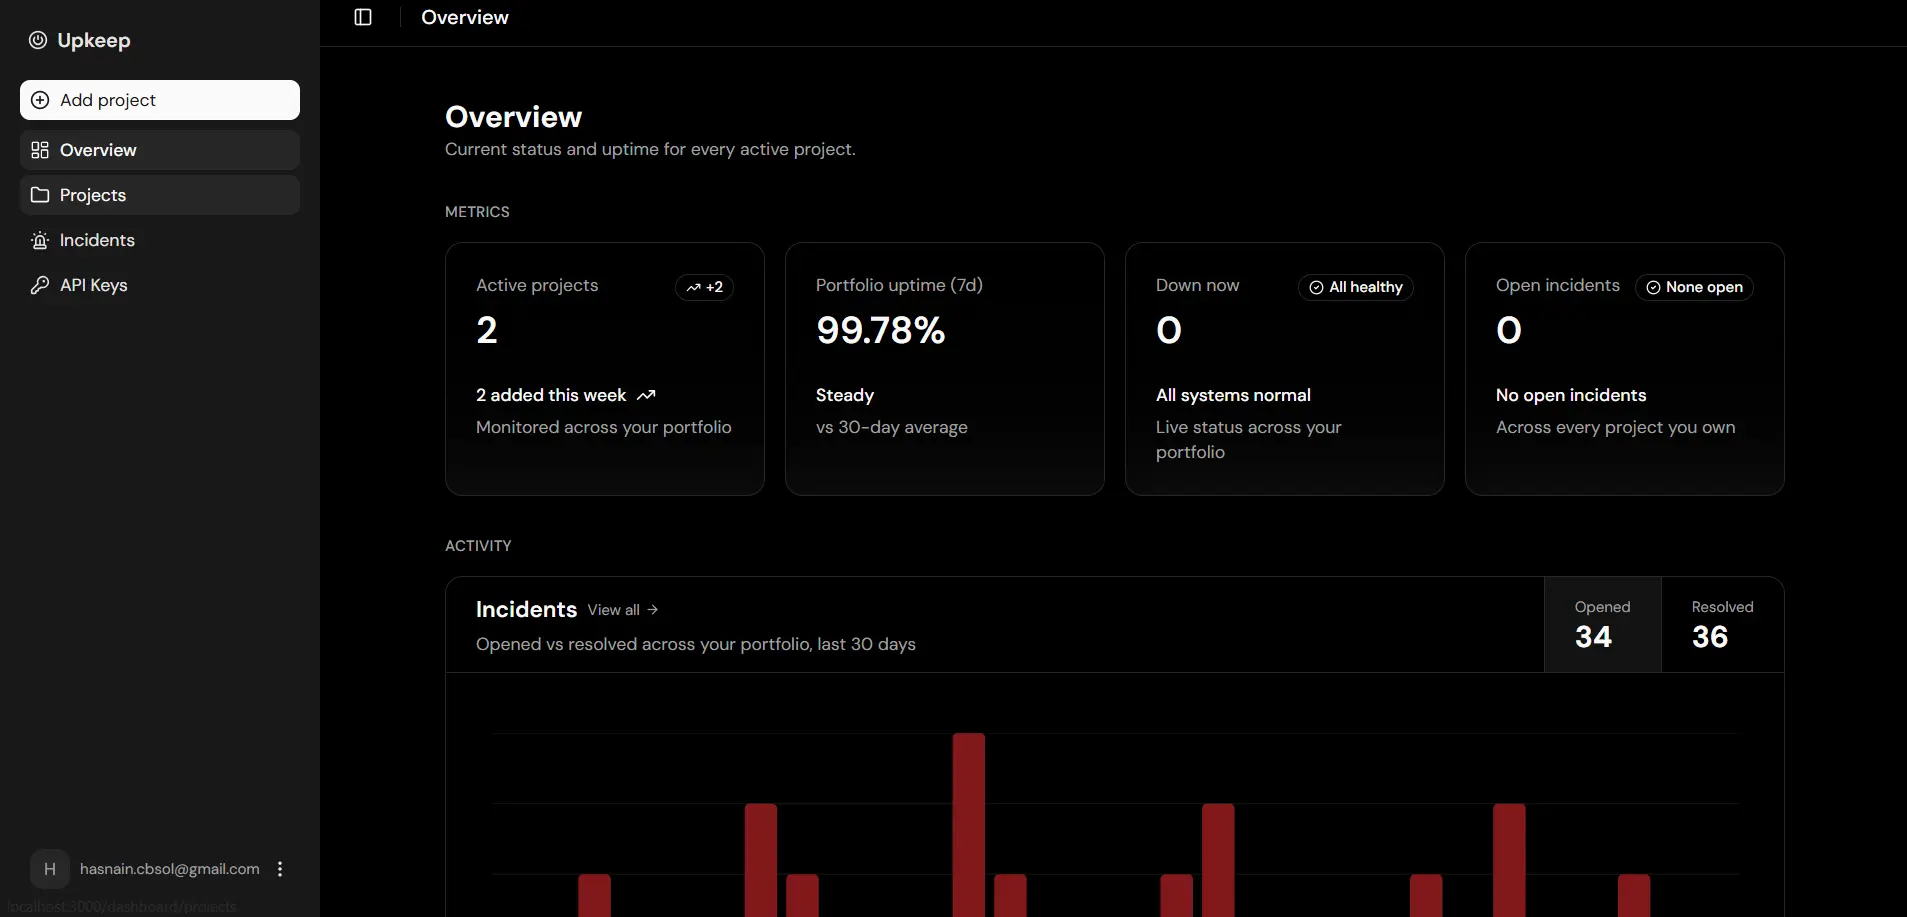Click the 'Down now' card title
This screenshot has width=1907, height=917.
[1197, 285]
